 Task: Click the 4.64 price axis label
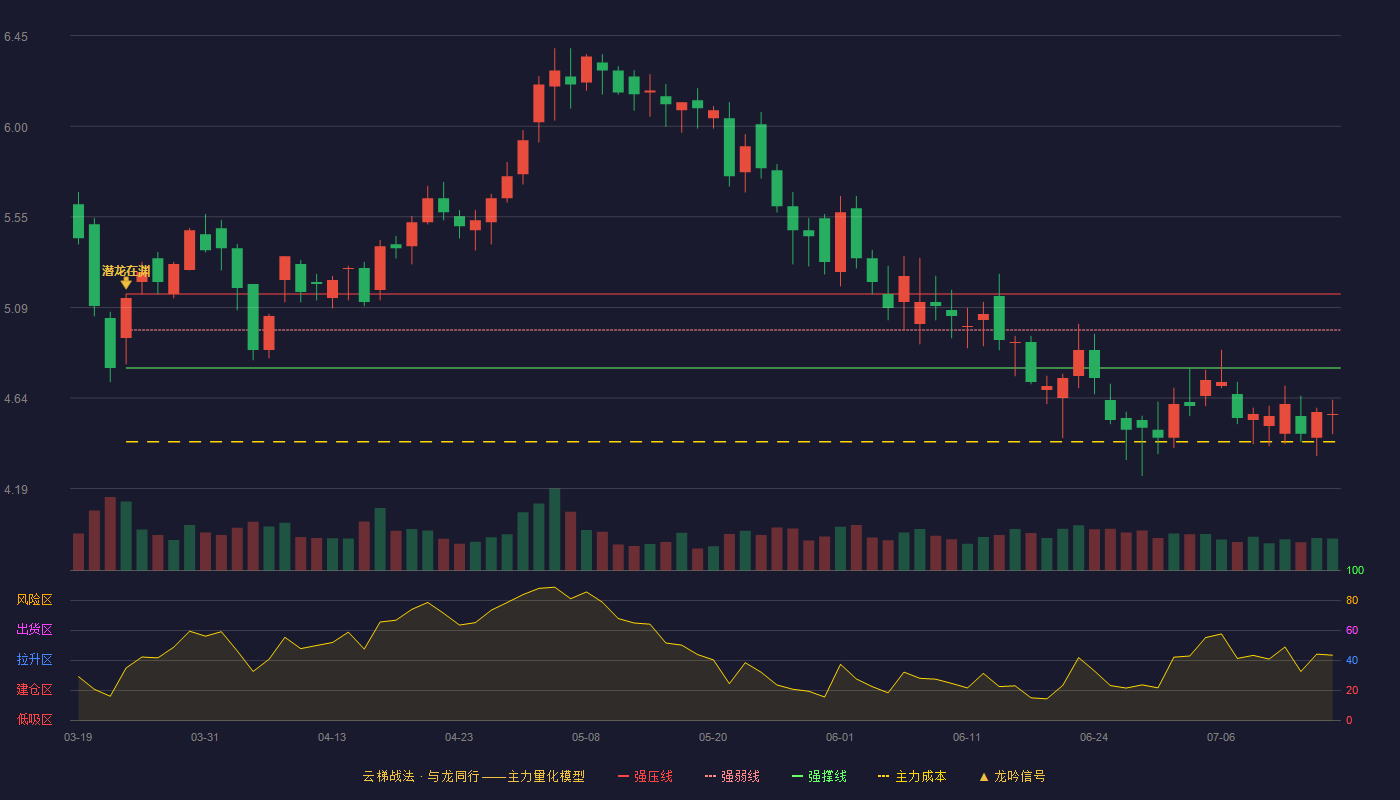[x=16, y=399]
